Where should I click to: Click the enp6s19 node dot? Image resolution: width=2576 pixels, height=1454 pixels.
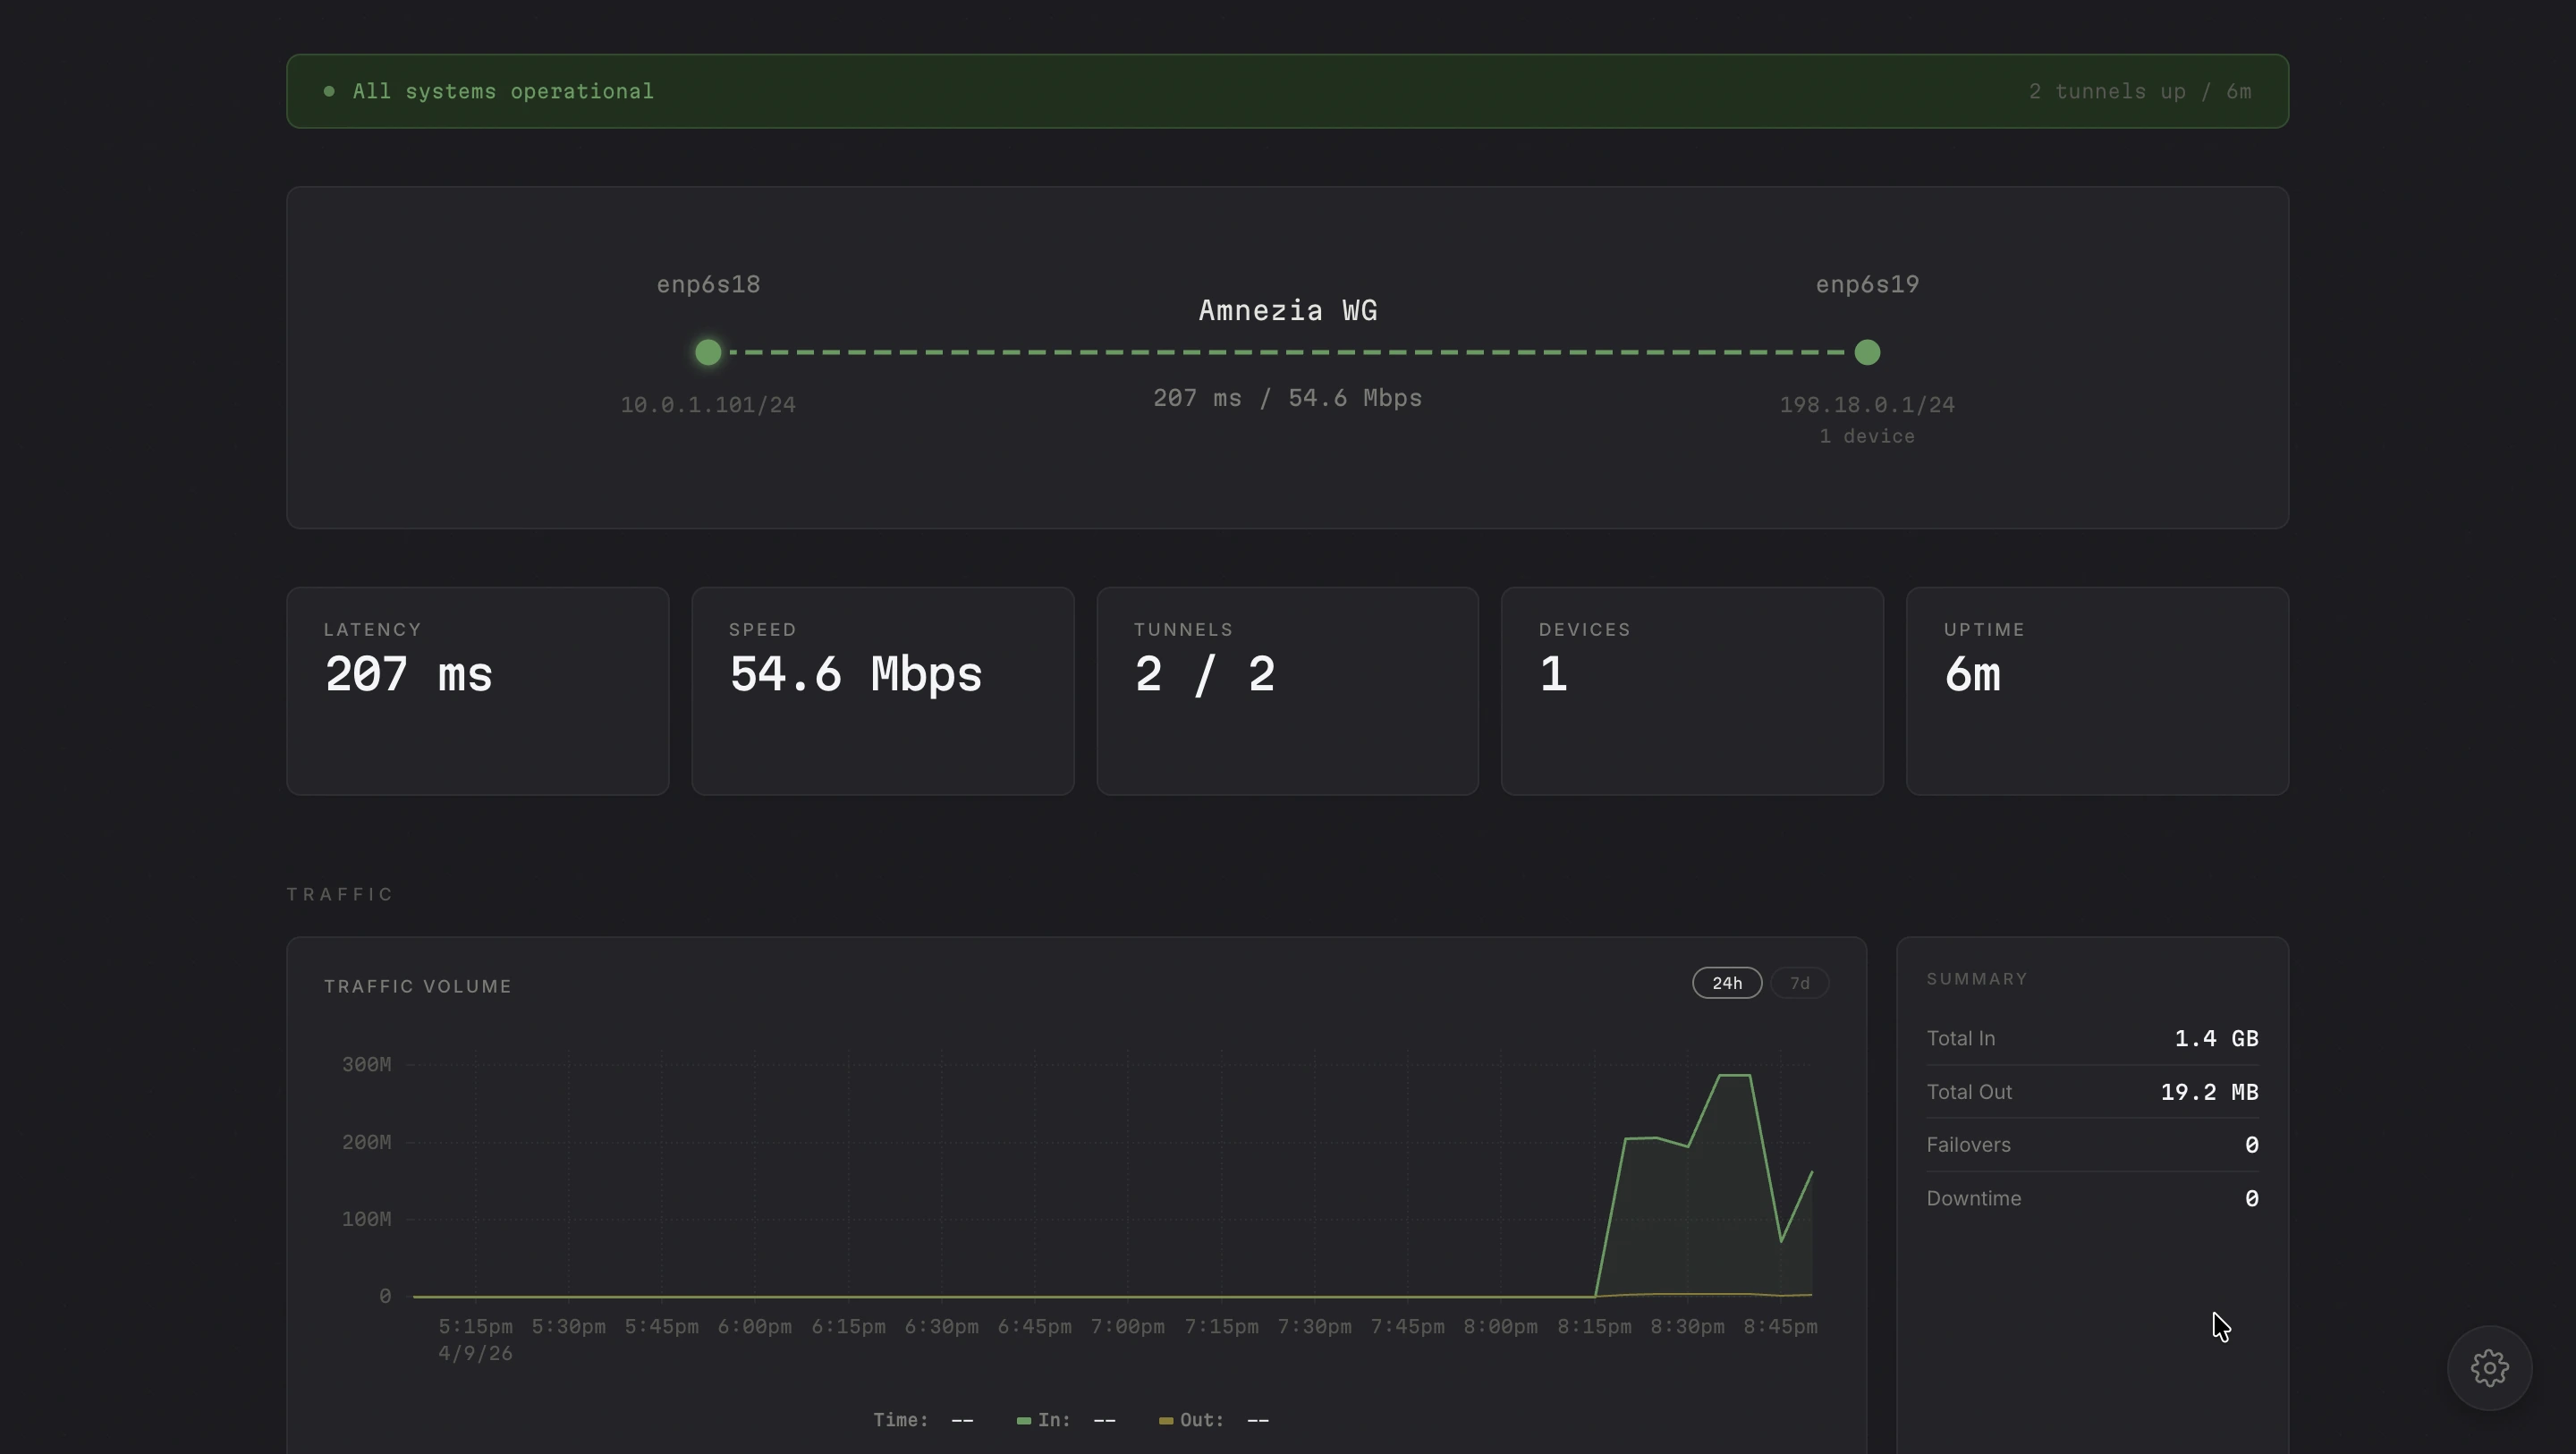click(x=1866, y=352)
